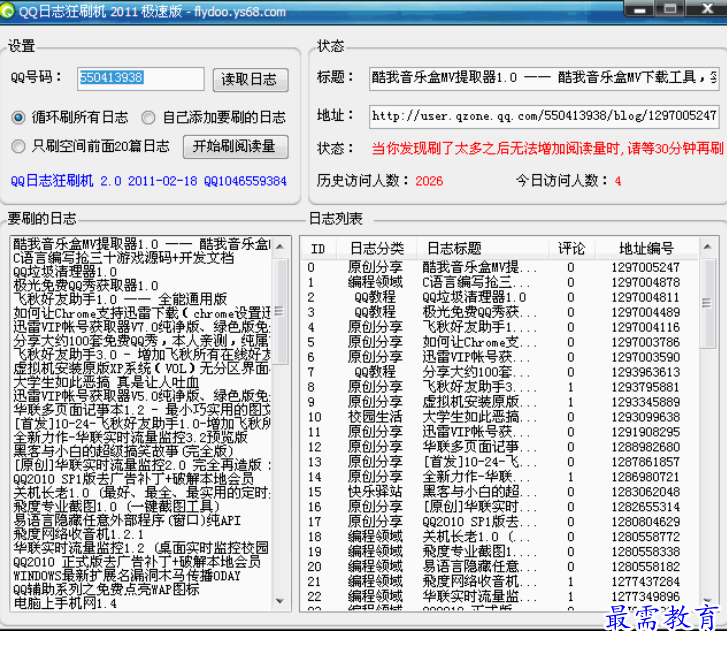Click the 标题 text field
The height and width of the screenshot is (649, 727).
click(544, 78)
